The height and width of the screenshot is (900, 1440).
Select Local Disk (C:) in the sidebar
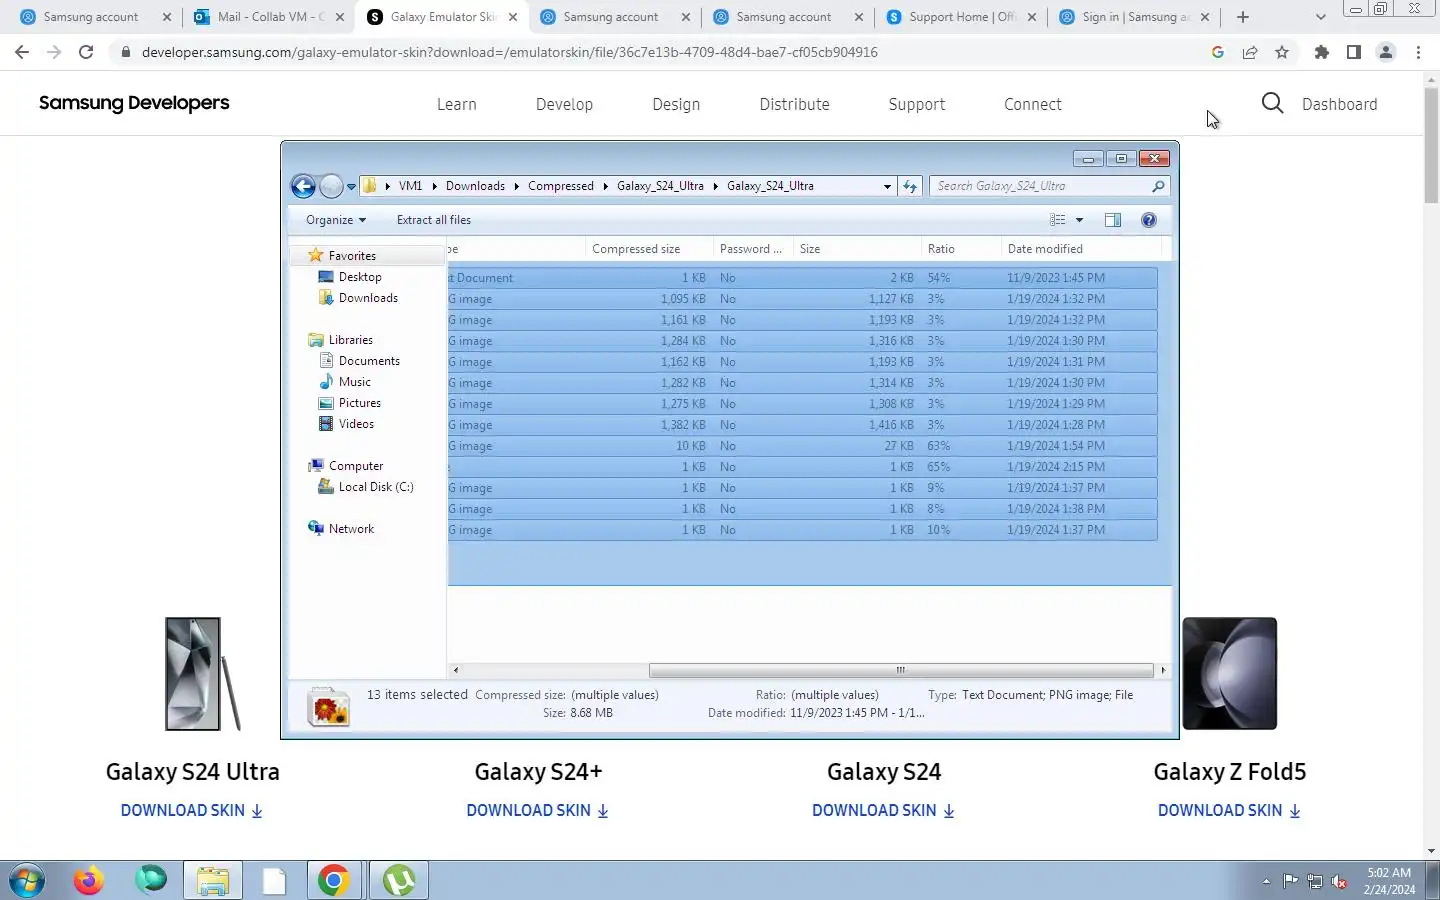click(x=375, y=487)
